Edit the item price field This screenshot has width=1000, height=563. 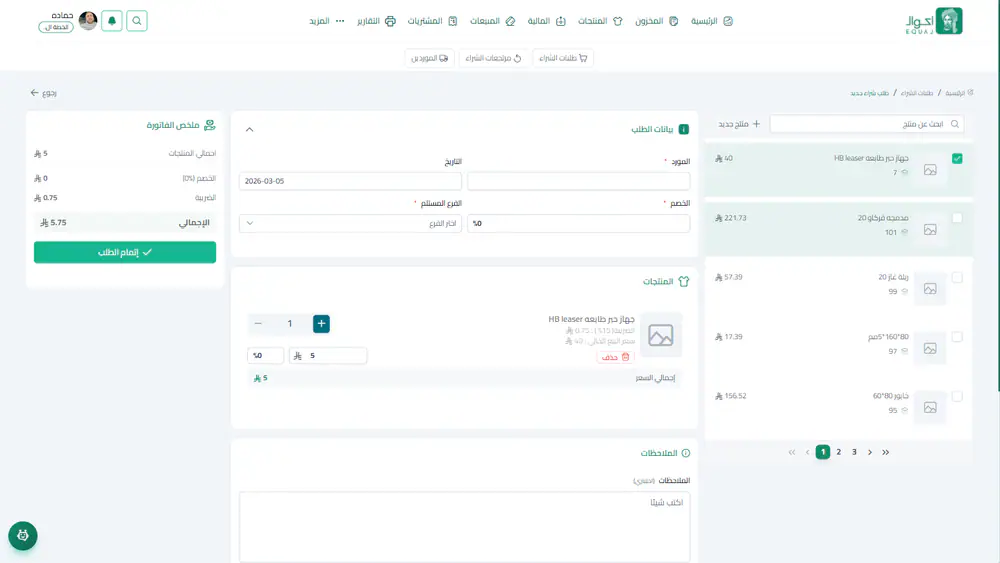point(328,355)
